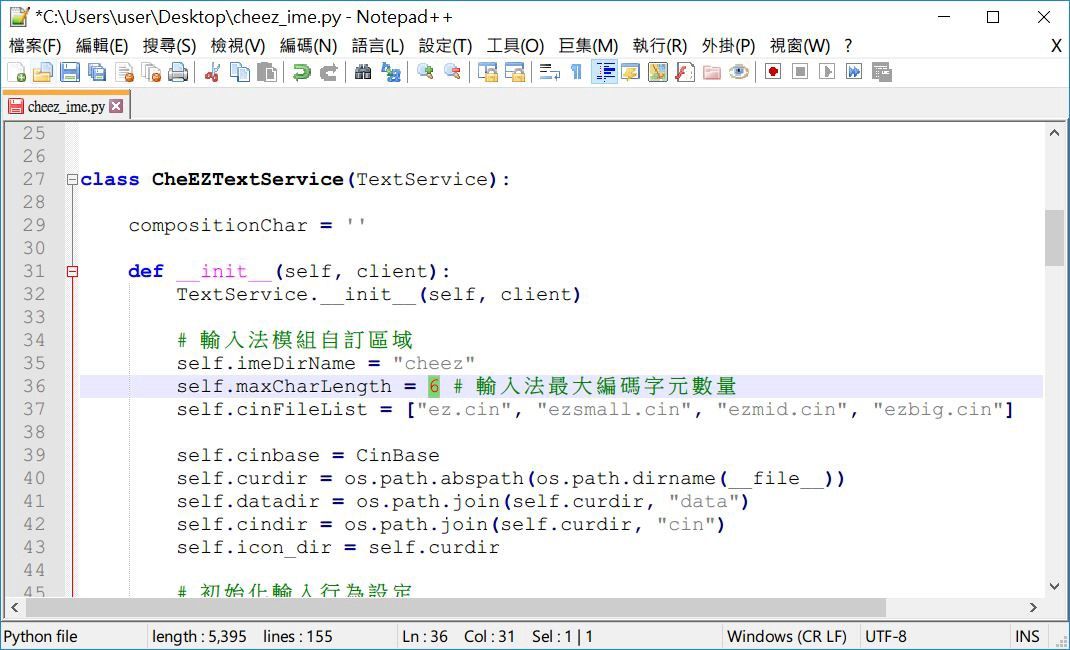Image resolution: width=1070 pixels, height=650 pixels.
Task: Click the vertical scrollbar down arrow
Action: 1054,587
